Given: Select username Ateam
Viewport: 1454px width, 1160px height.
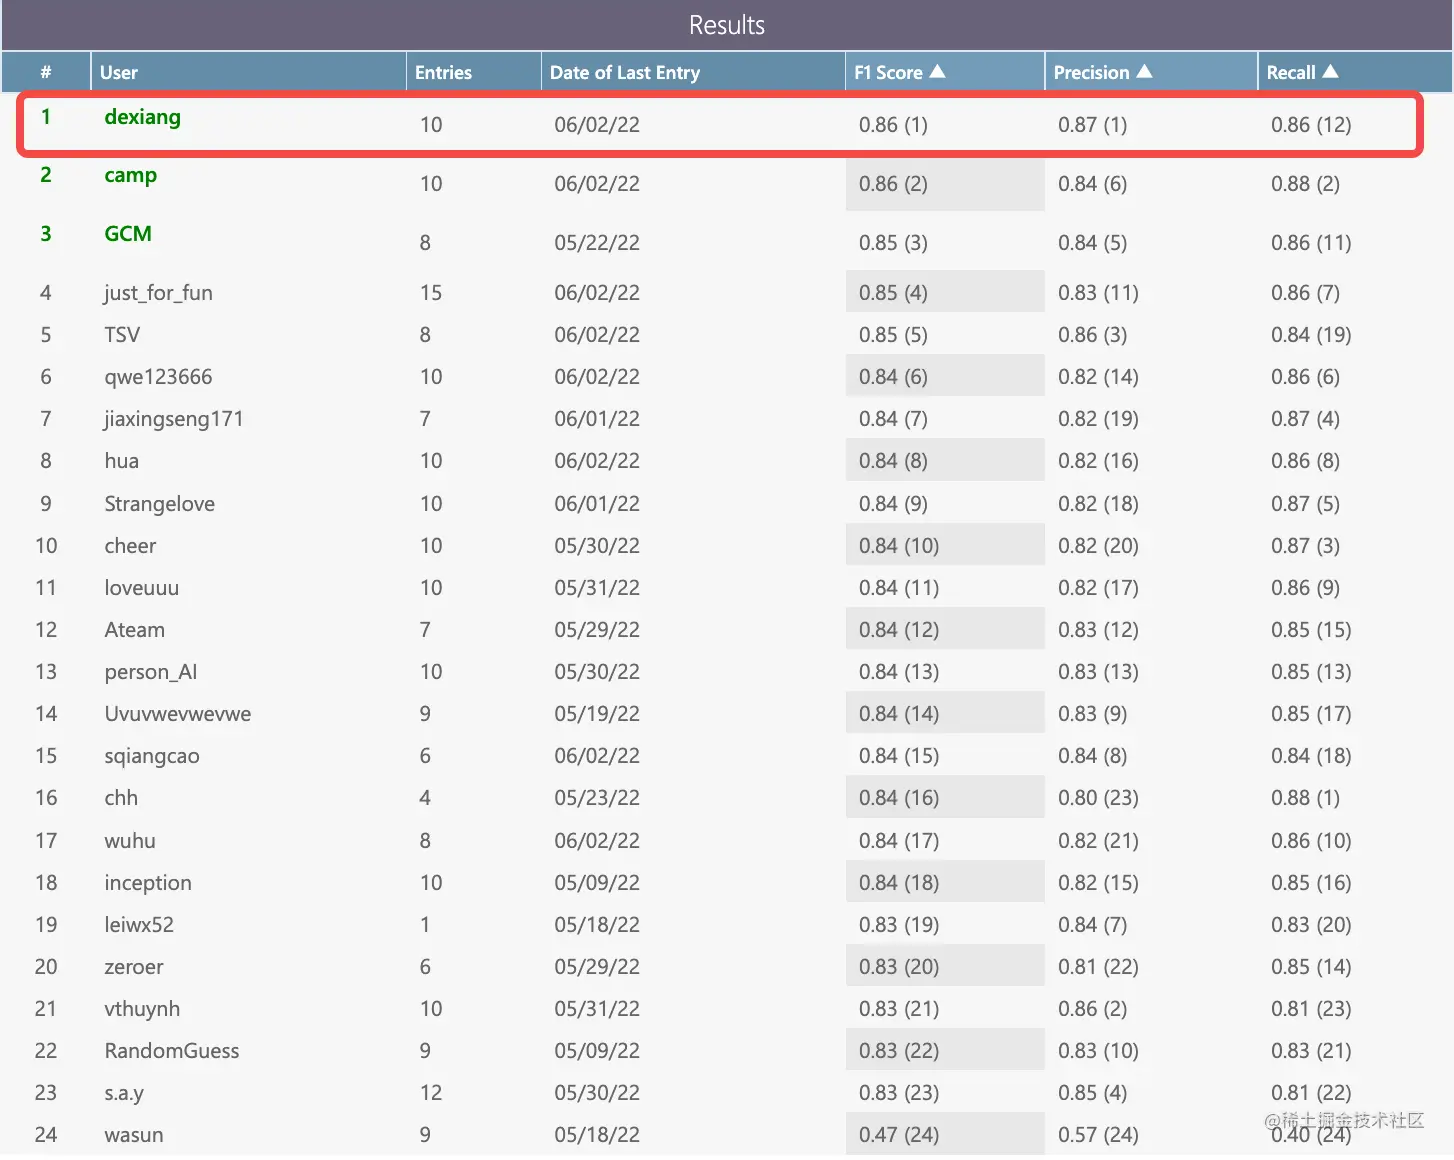Looking at the screenshot, I should [x=135, y=629].
